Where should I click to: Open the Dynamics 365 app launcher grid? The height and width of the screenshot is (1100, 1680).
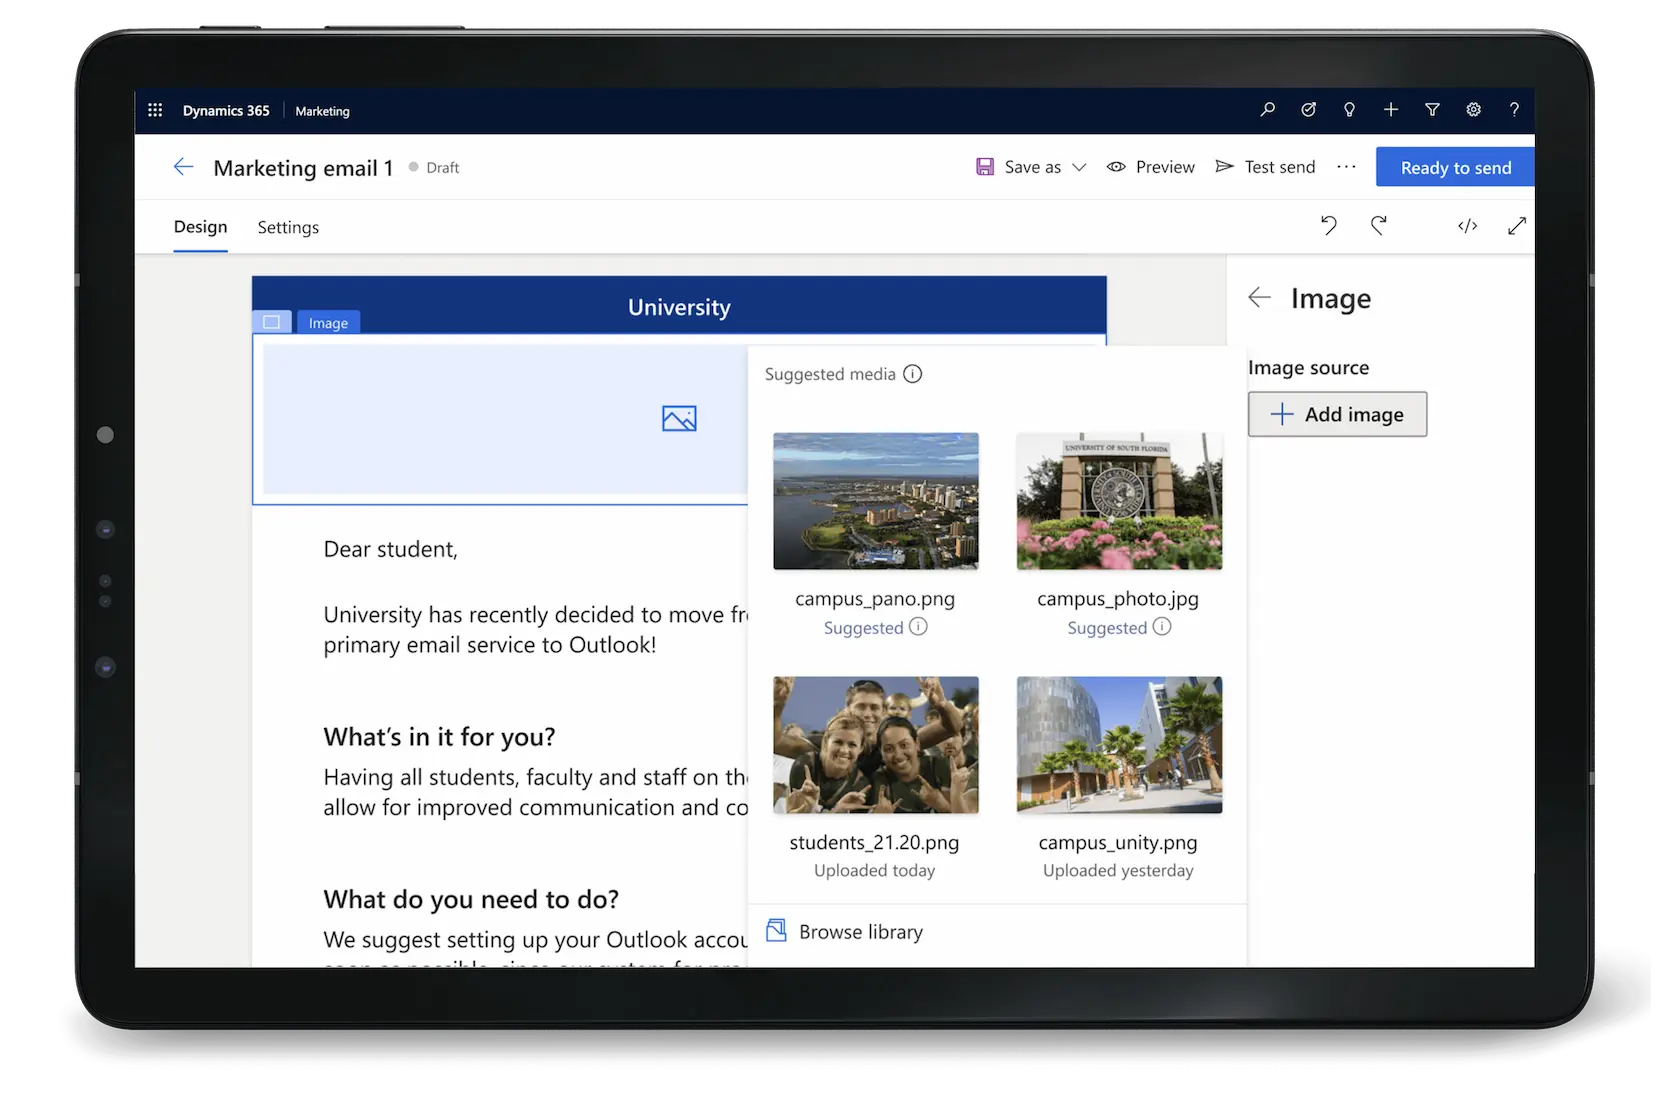155,110
